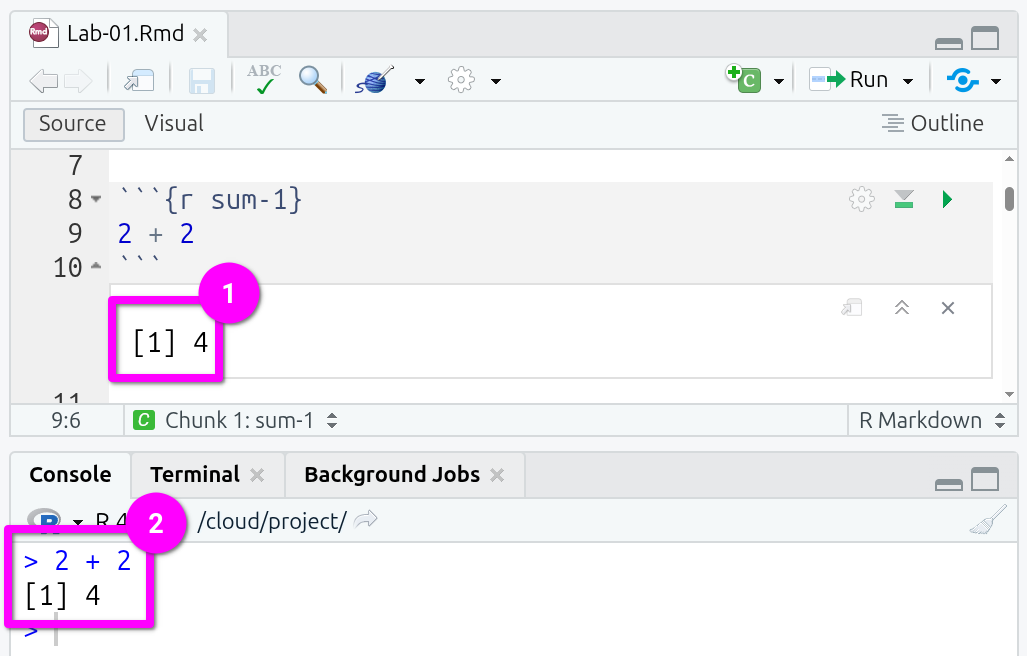This screenshot has height=656, width=1027.
Task: Click the Save document floppy disk icon
Action: coord(202,80)
